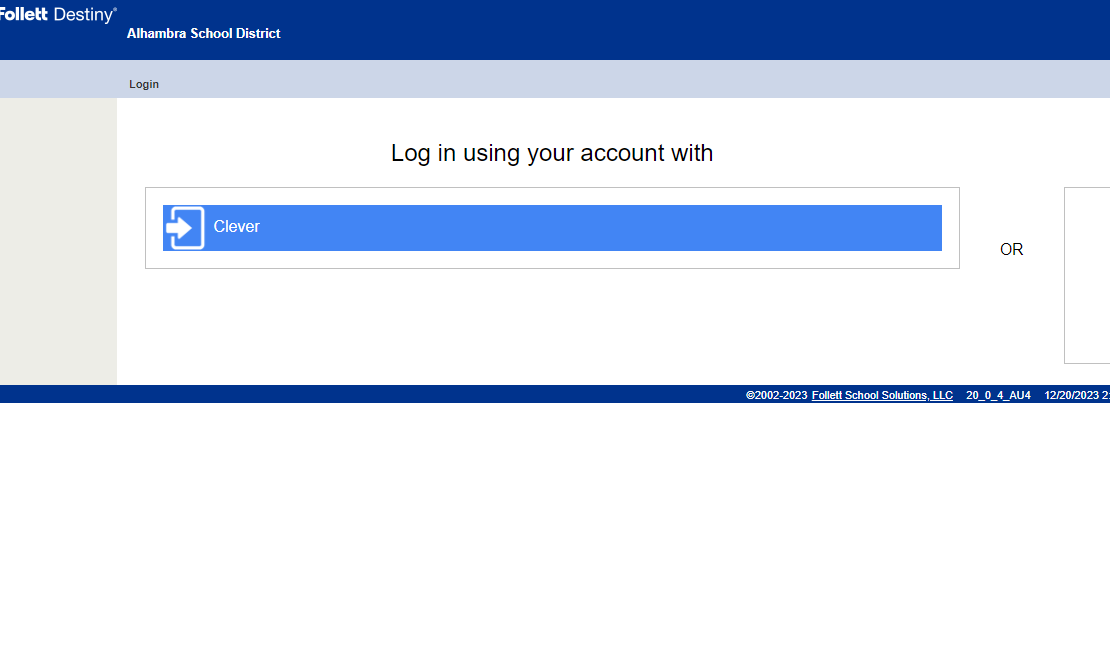Click the ©2002-2023 copyright text

pyautogui.click(x=777, y=395)
